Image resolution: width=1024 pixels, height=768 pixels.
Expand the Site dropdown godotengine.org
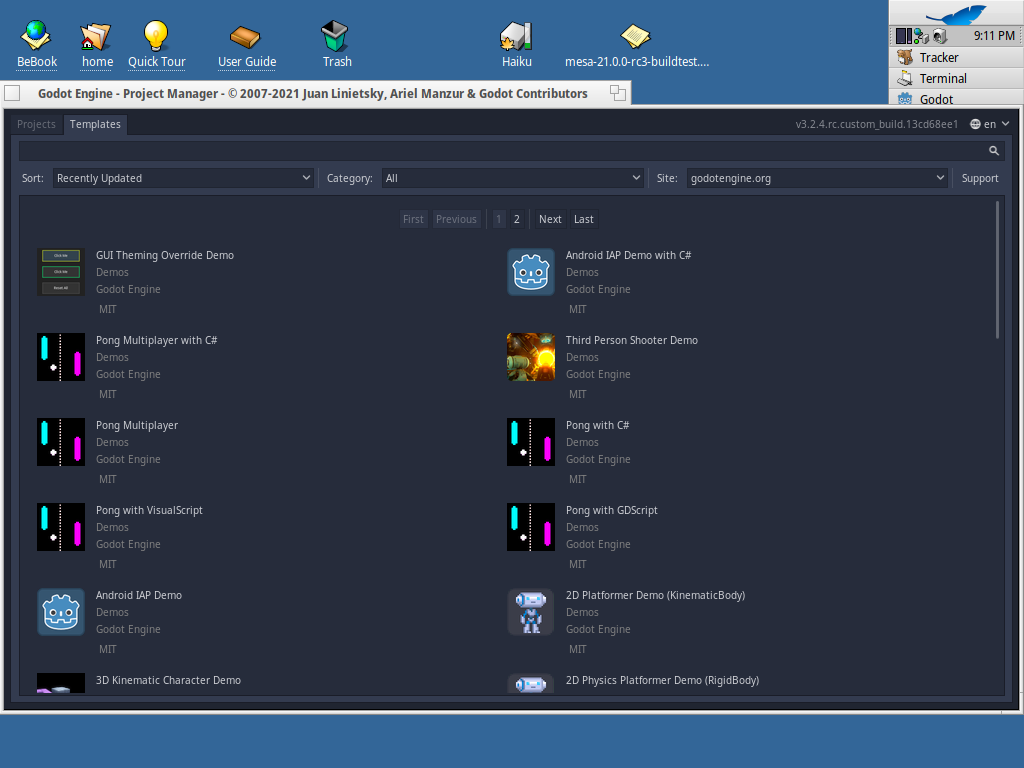[816, 178]
